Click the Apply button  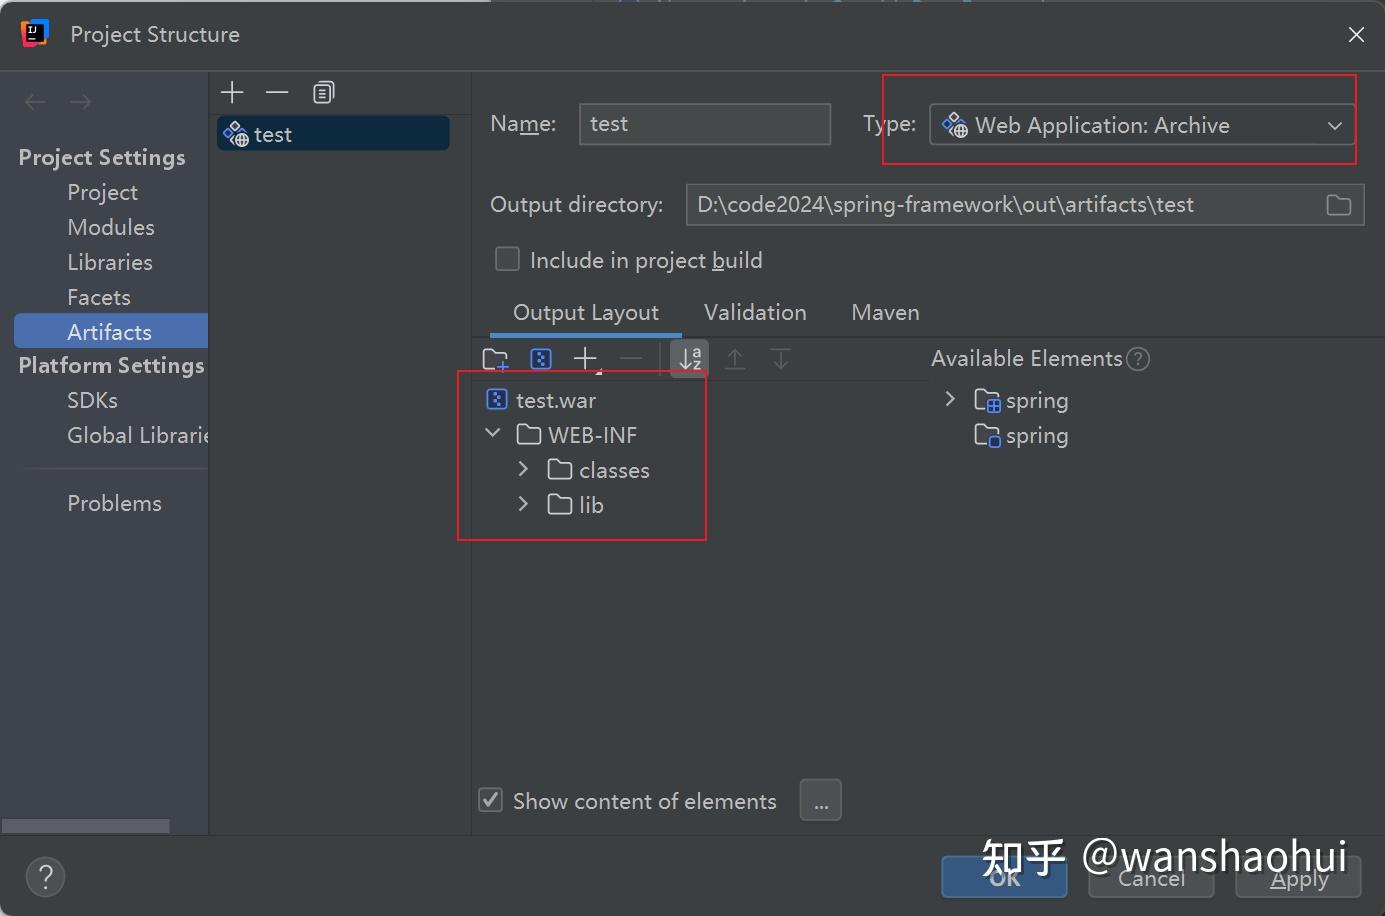[x=1298, y=878]
